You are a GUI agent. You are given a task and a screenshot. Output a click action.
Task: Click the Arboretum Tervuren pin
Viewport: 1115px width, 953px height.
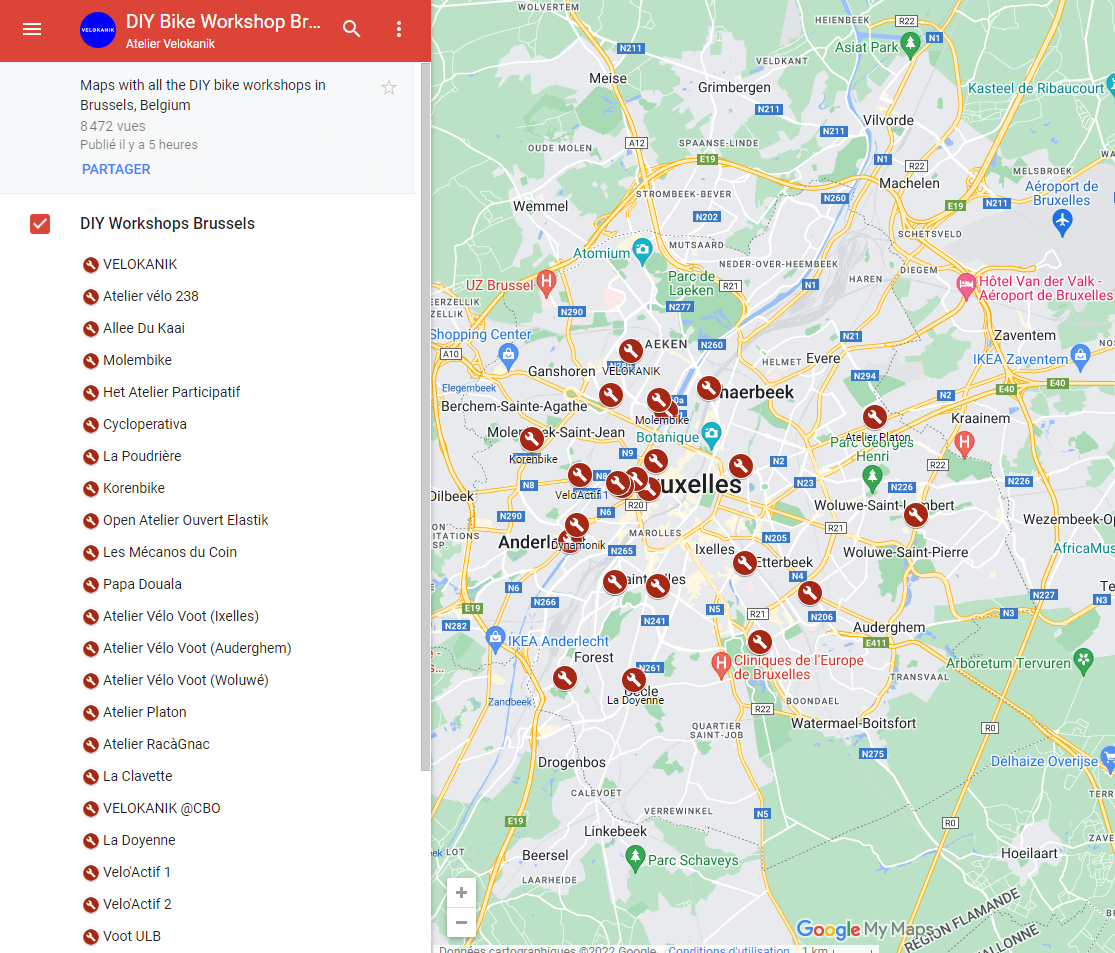[x=1083, y=661]
